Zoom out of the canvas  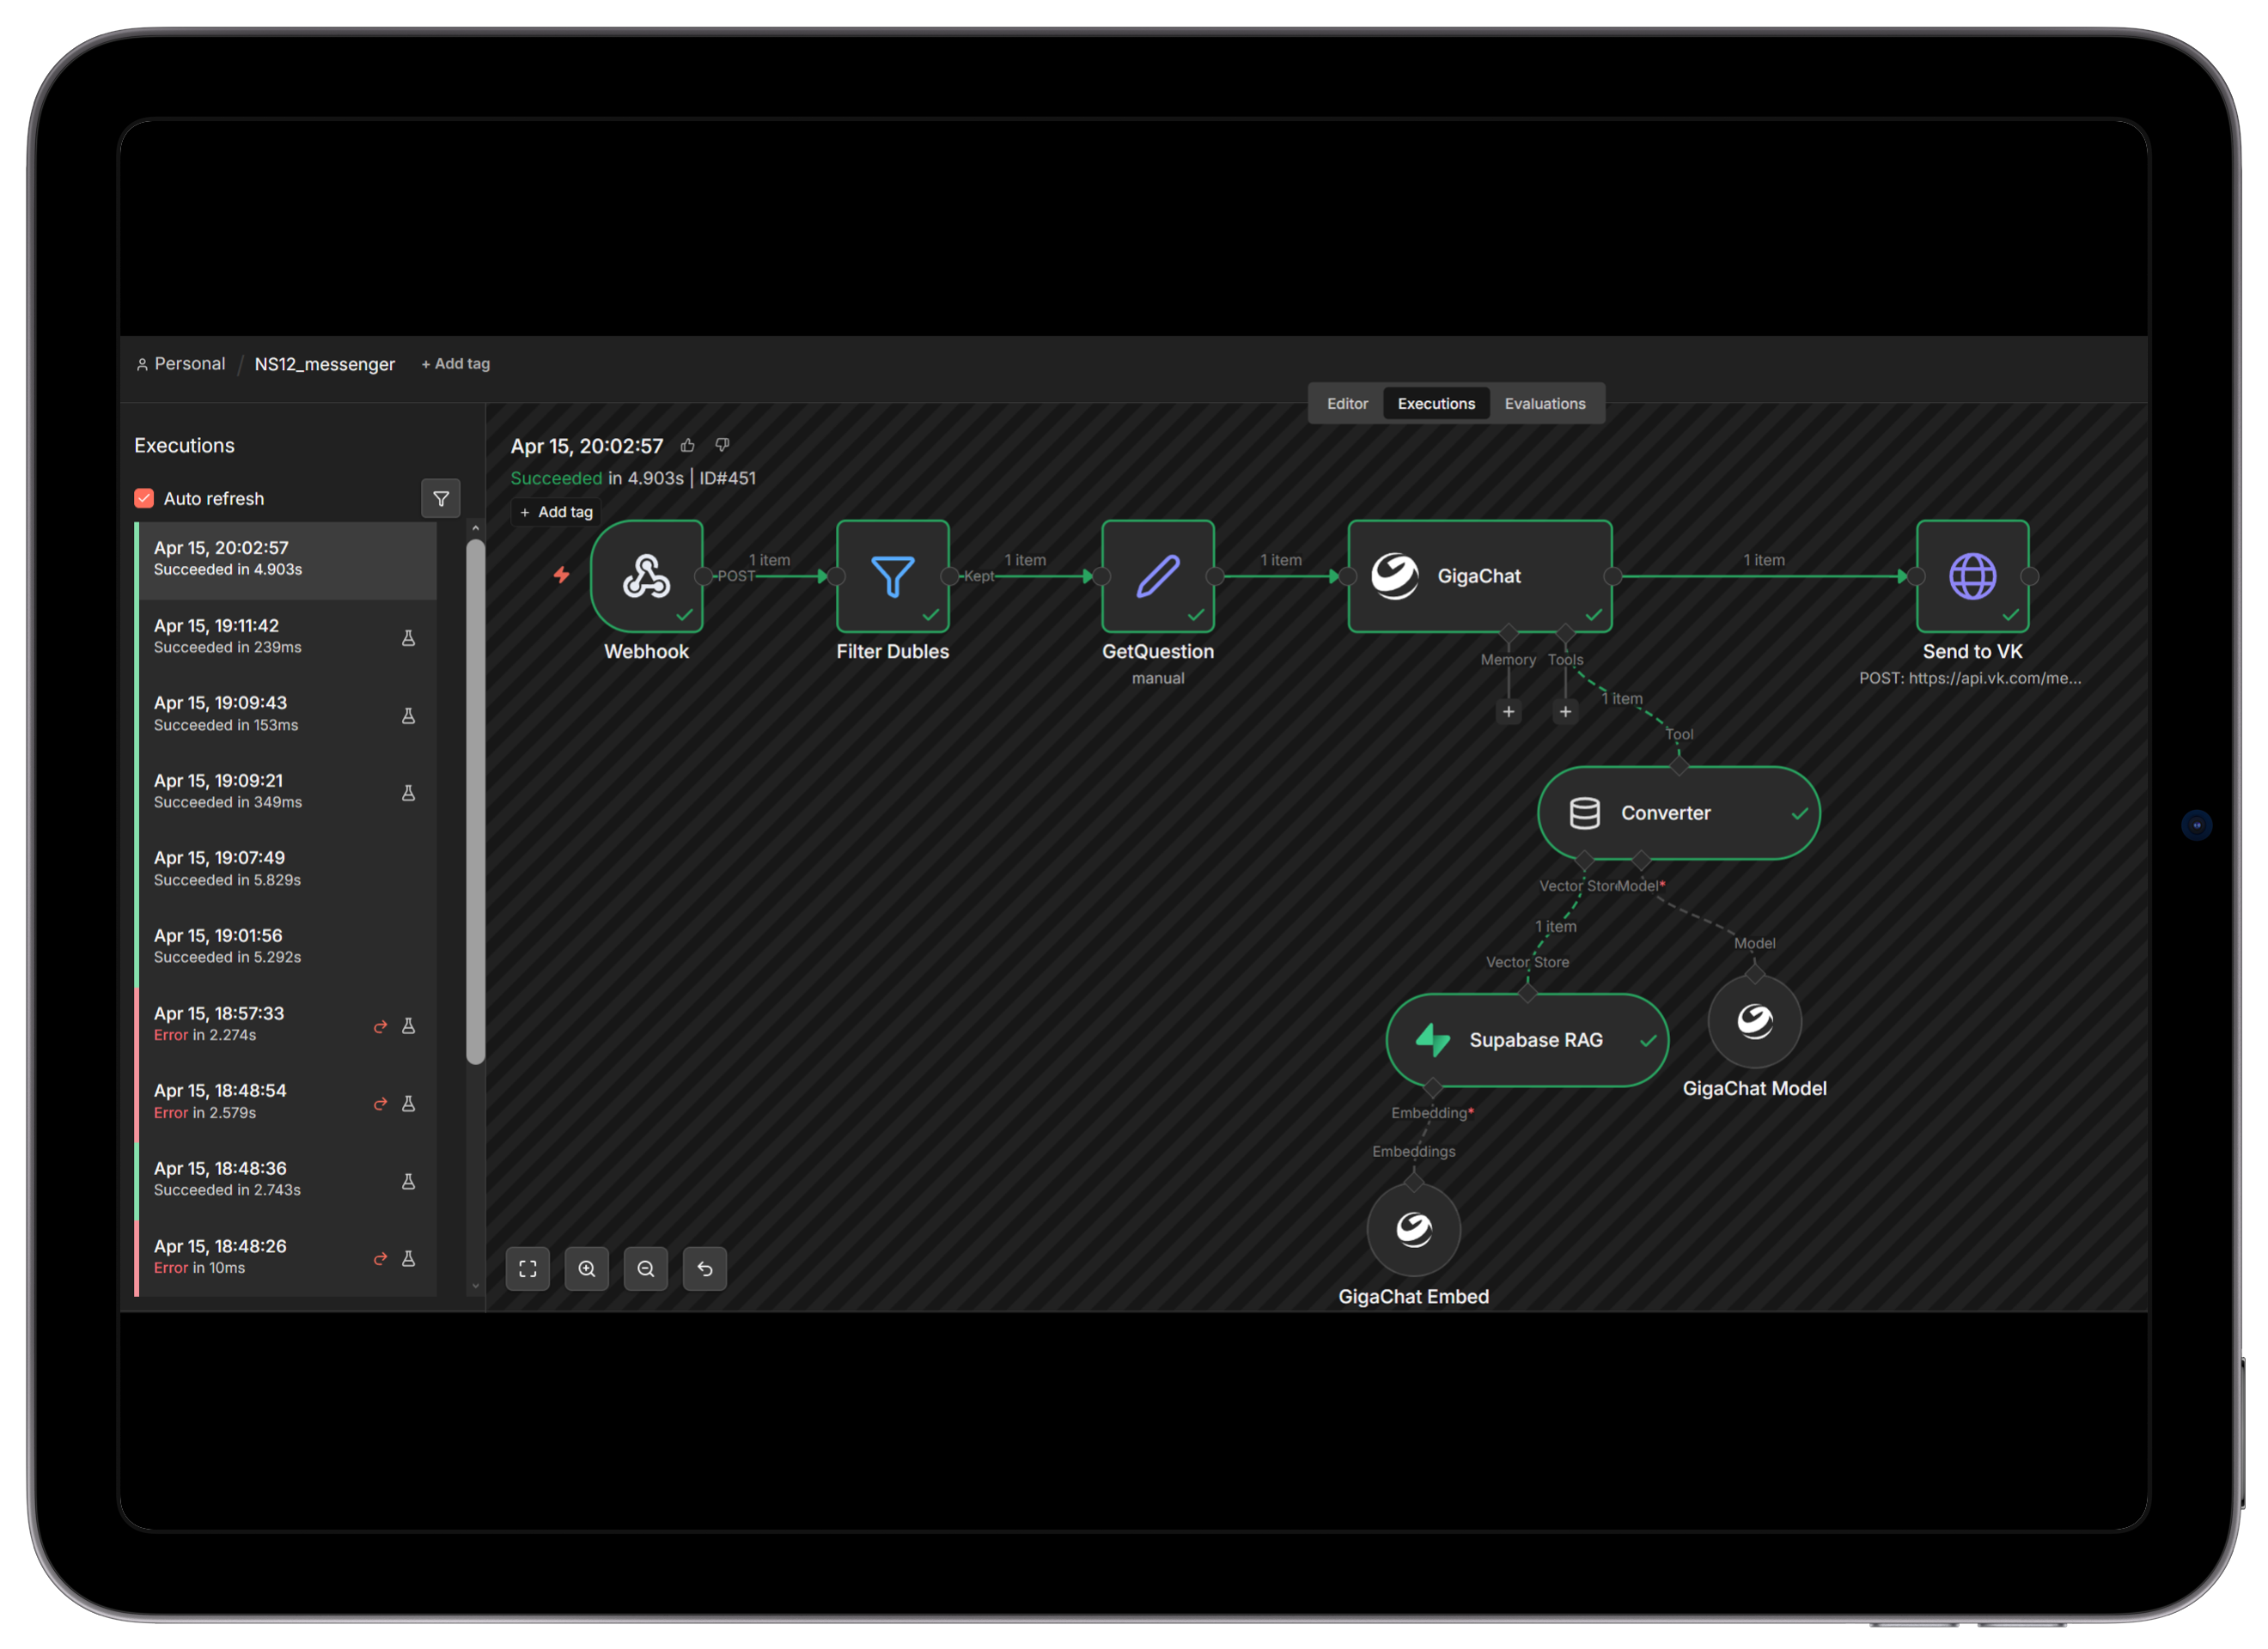(646, 1268)
